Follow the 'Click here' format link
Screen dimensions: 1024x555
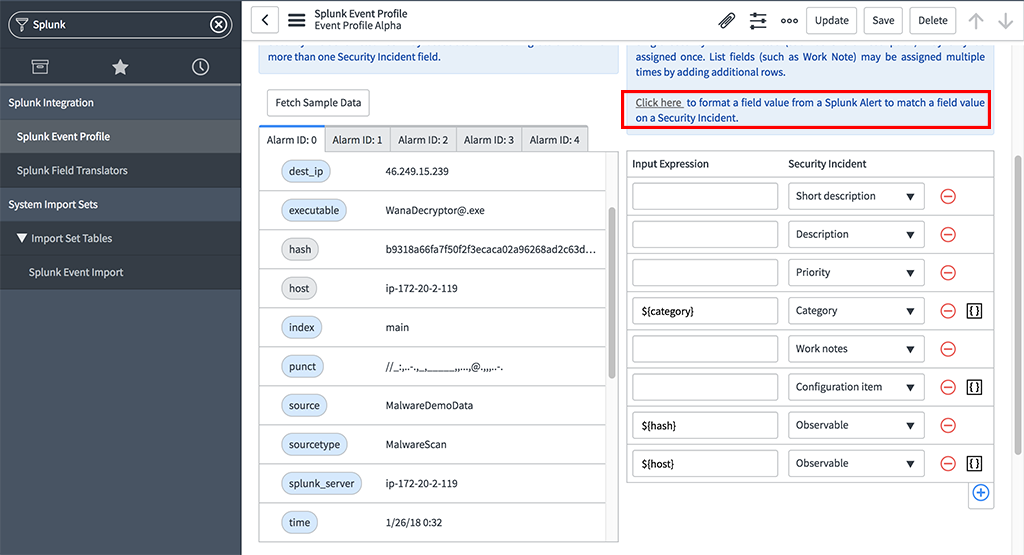[x=658, y=103]
